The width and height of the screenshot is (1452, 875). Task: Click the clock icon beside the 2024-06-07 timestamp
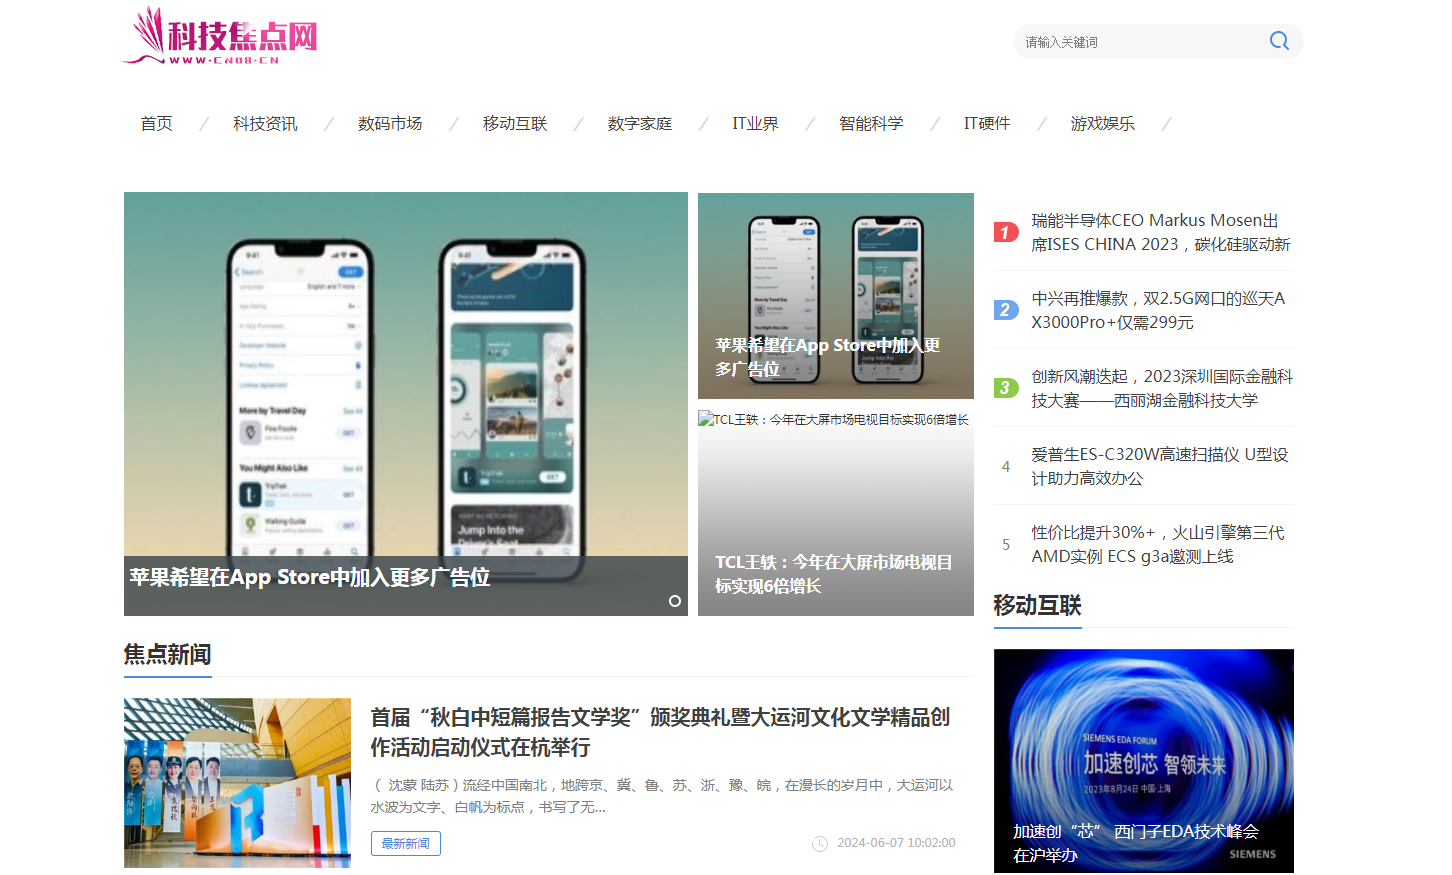coord(820,844)
